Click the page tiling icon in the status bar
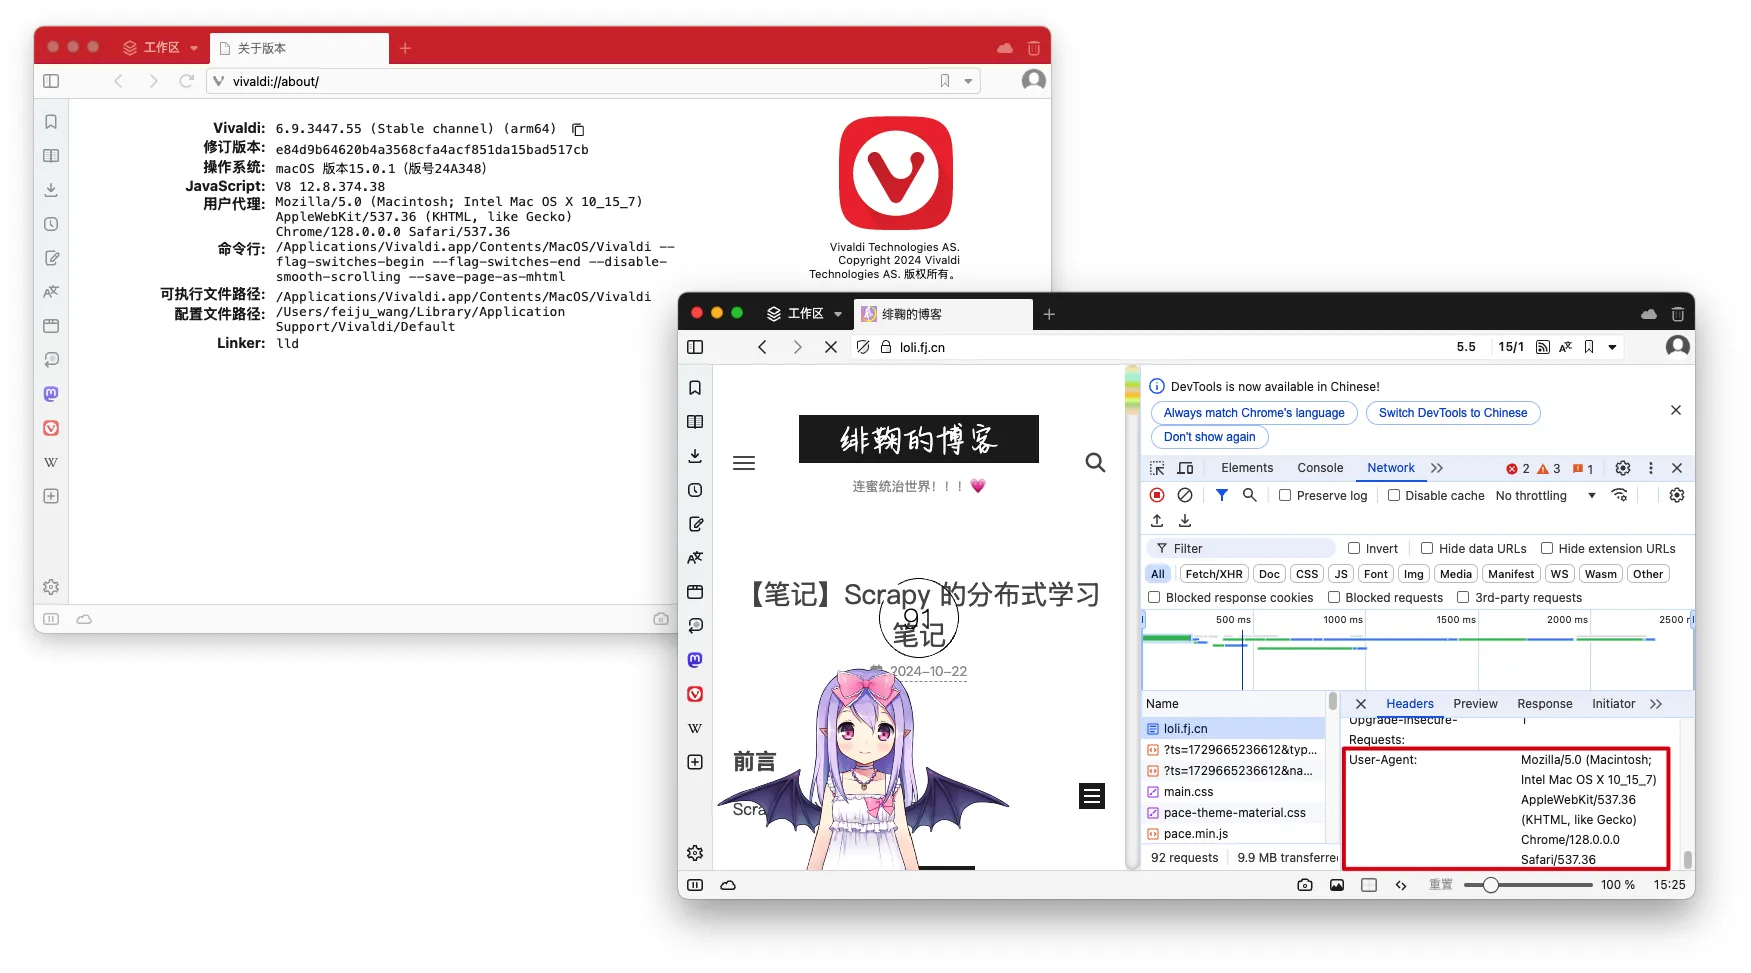The image size is (1751, 973). click(x=1369, y=885)
